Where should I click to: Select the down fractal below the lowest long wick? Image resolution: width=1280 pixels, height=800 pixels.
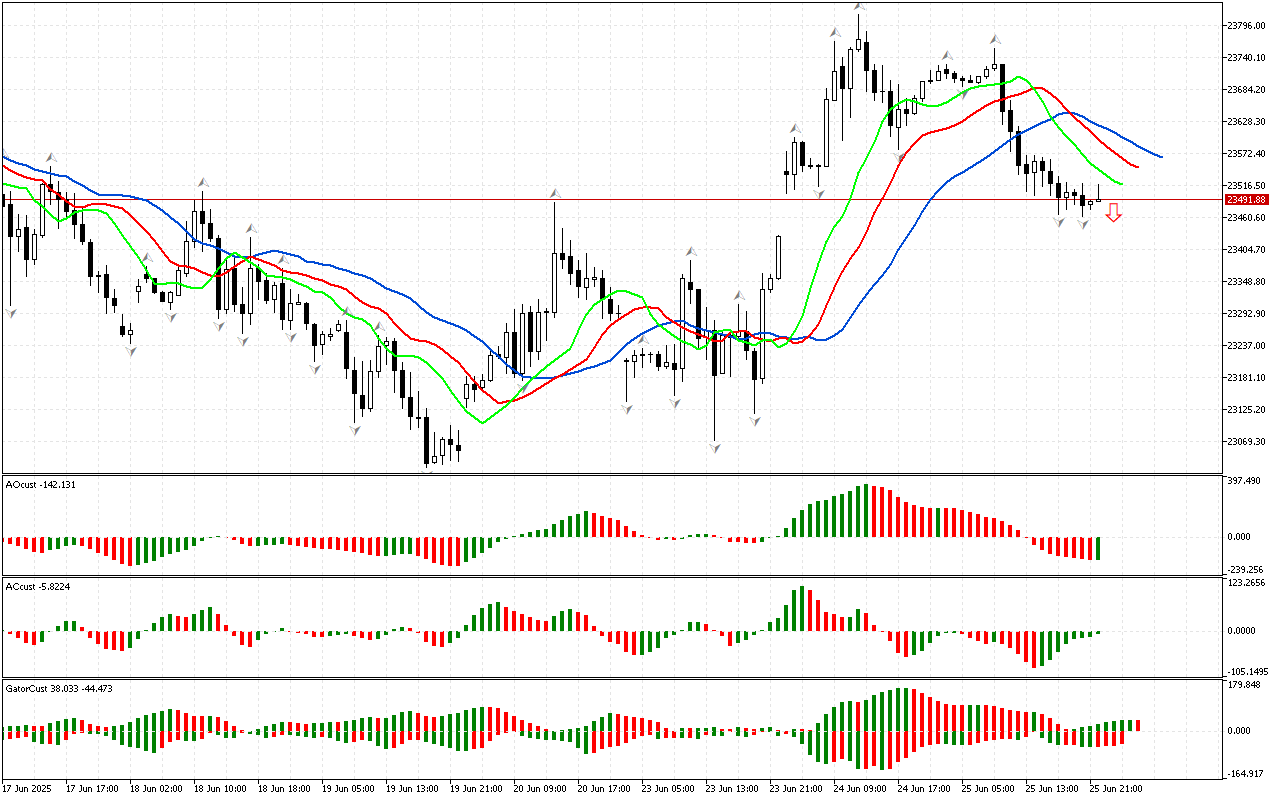[x=715, y=447]
